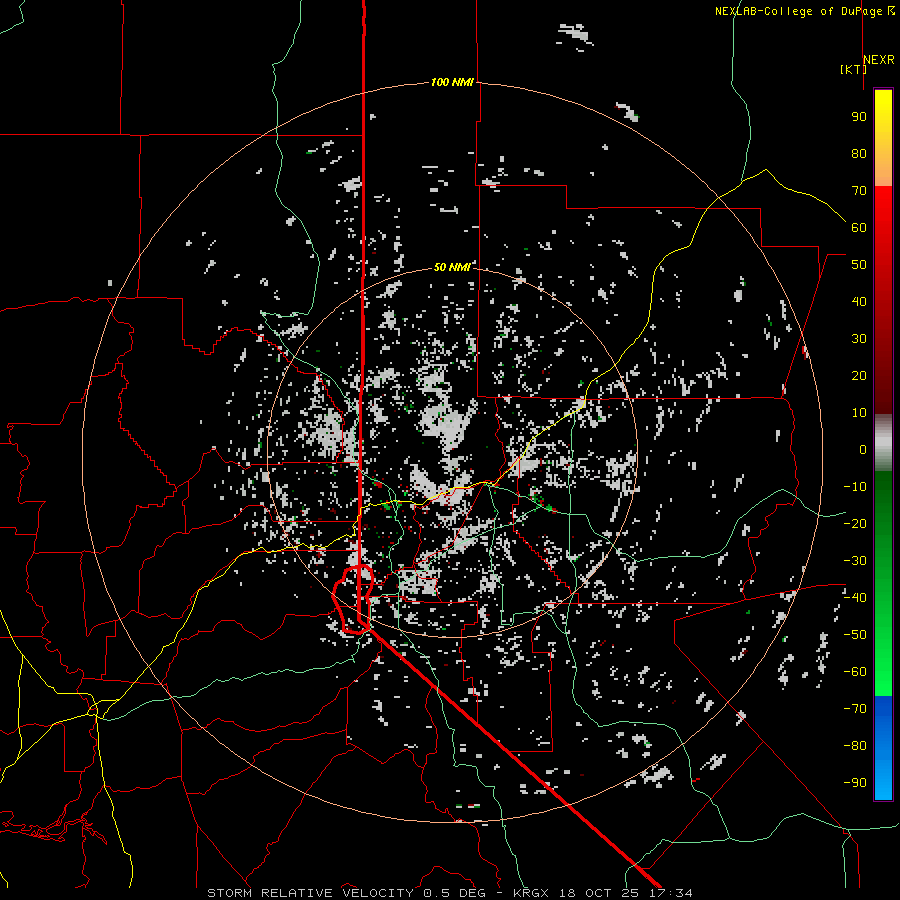The image size is (900, 900).
Task: Click the -30 scale value
Action: coord(855,561)
